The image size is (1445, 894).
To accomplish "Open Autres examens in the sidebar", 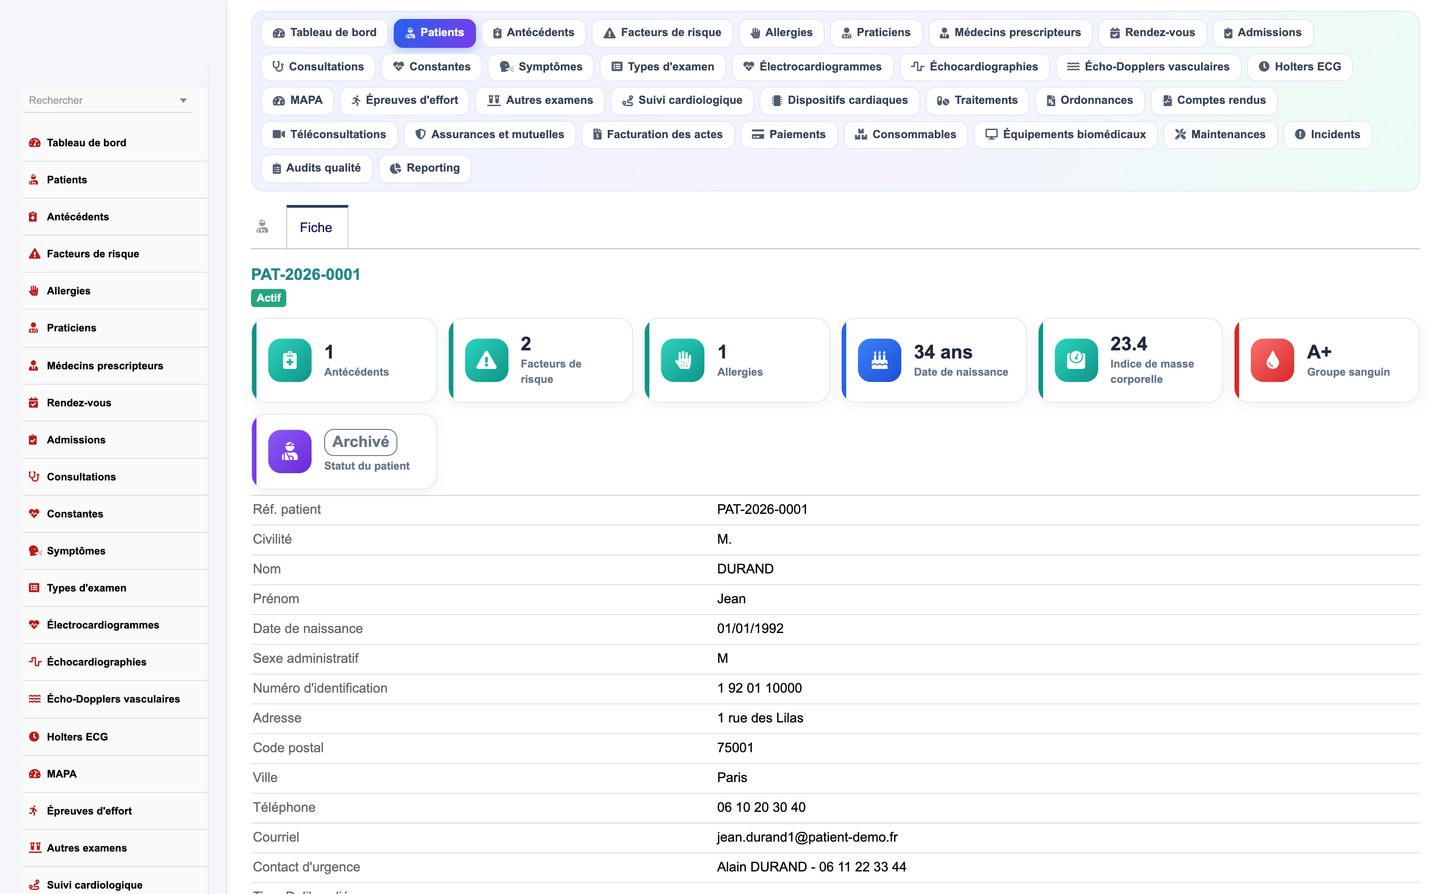I will [116, 848].
